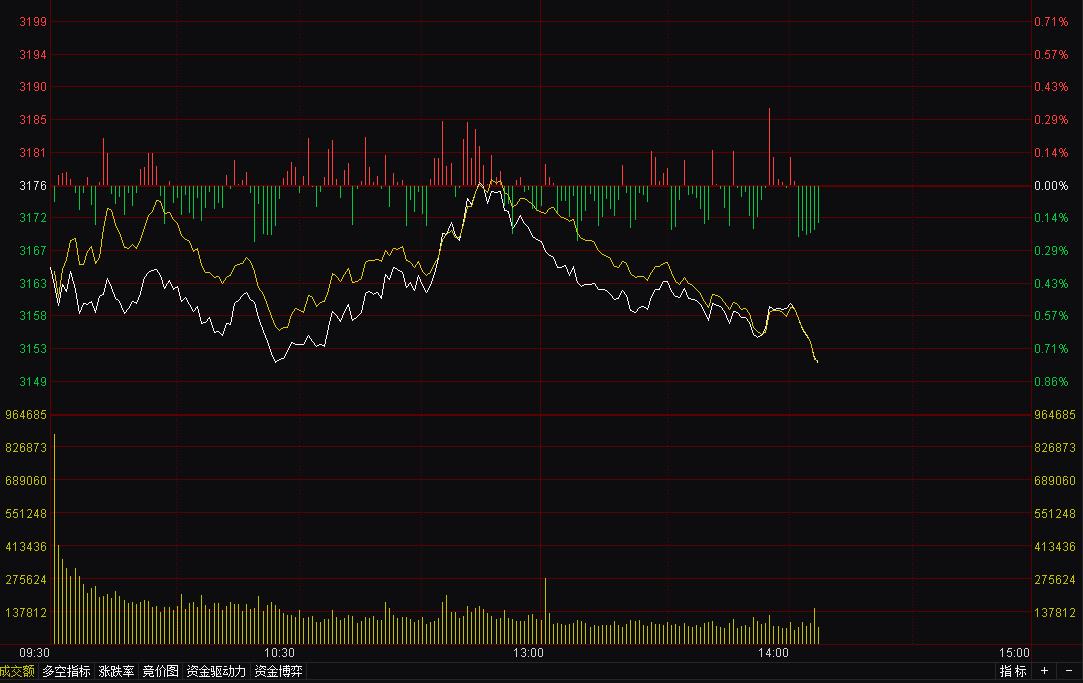Click the 964685 left volume axis label
The height and width of the screenshot is (683, 1083).
26,415
